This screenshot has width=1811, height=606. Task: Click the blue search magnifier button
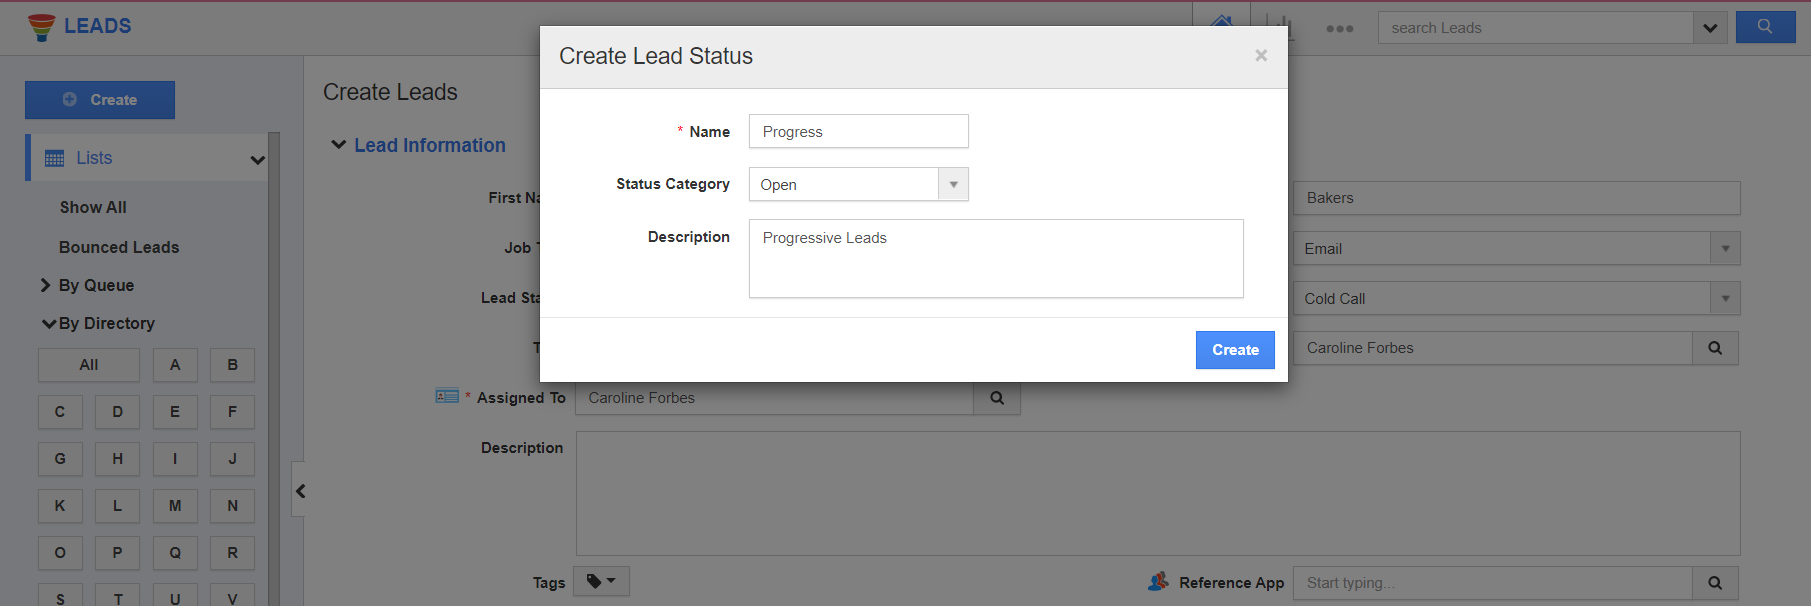[1765, 27]
